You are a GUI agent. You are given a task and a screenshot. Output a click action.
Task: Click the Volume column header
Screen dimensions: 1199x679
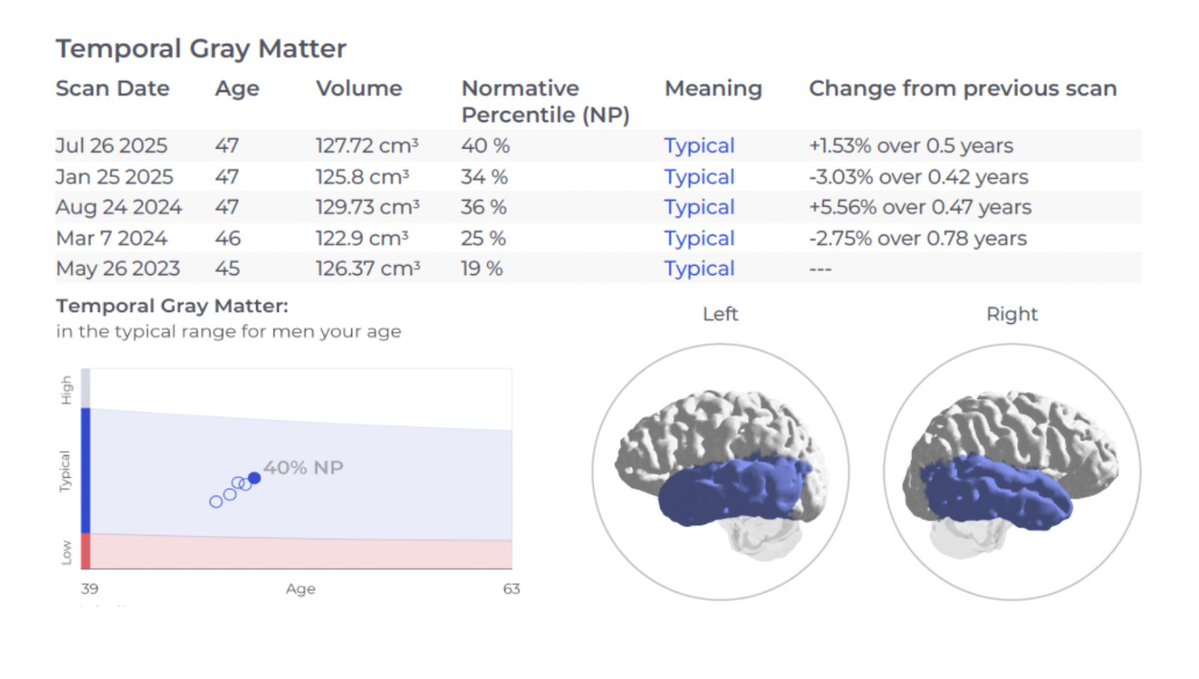(x=358, y=88)
